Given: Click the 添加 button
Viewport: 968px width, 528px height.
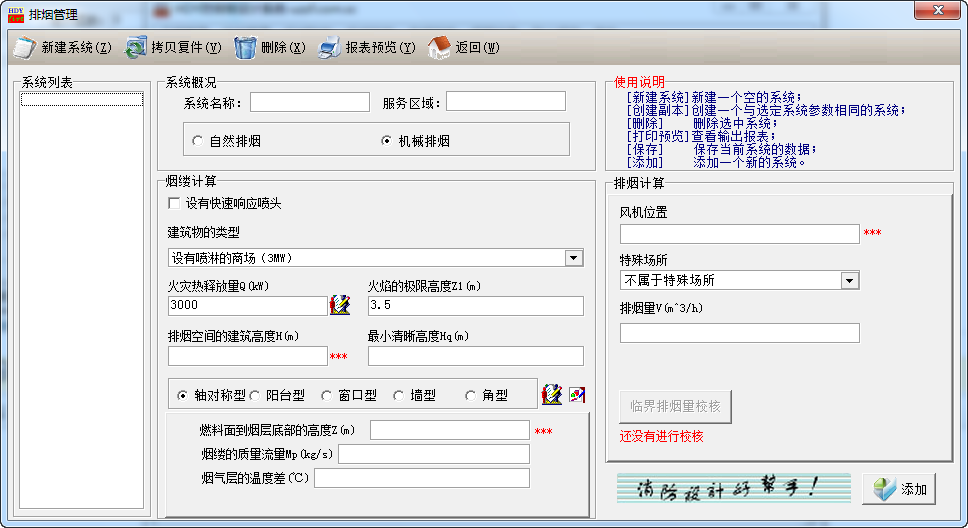Looking at the screenshot, I should (x=899, y=489).
